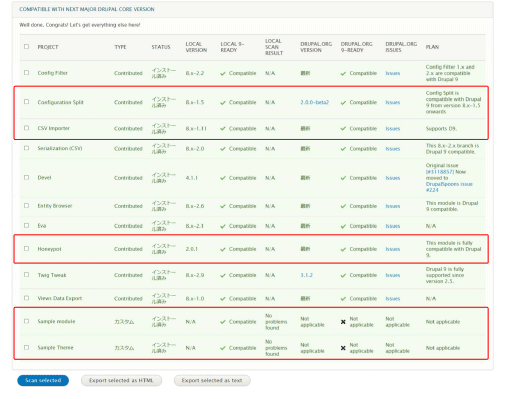Check the Eva row checkbox

click(x=26, y=225)
